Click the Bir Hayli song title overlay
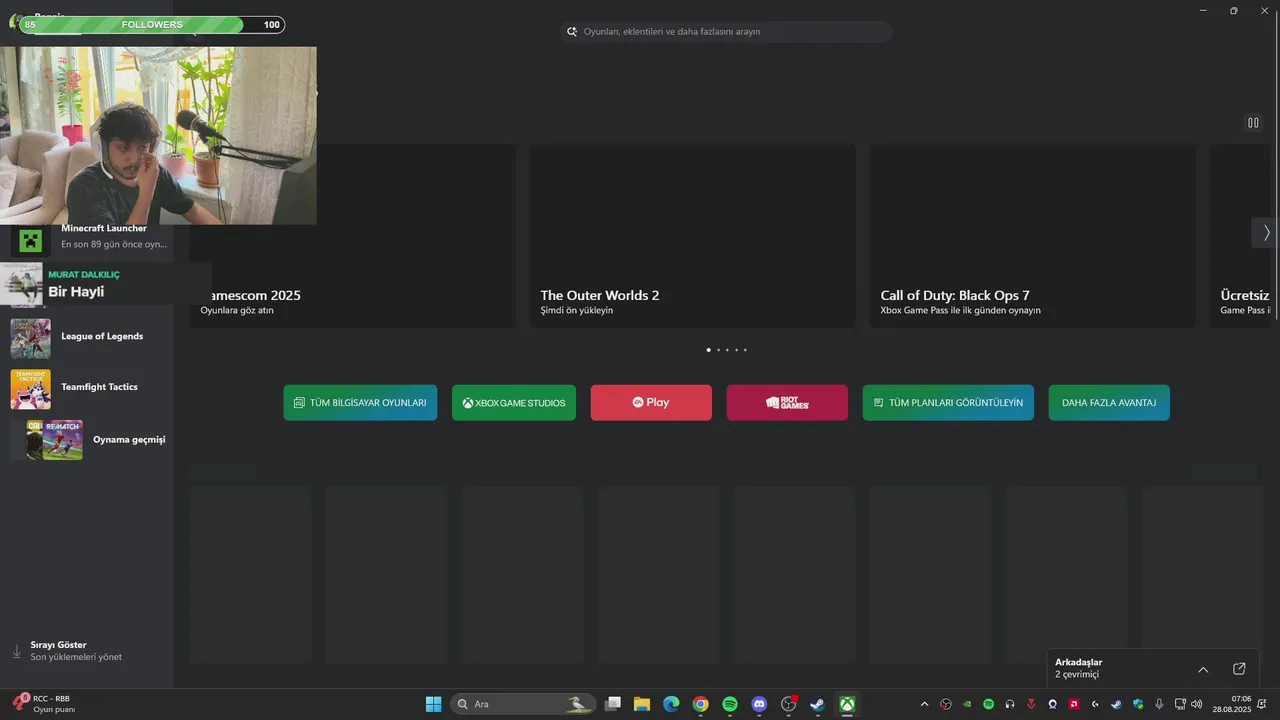Screen dimensions: 1280x720 click(x=76, y=292)
